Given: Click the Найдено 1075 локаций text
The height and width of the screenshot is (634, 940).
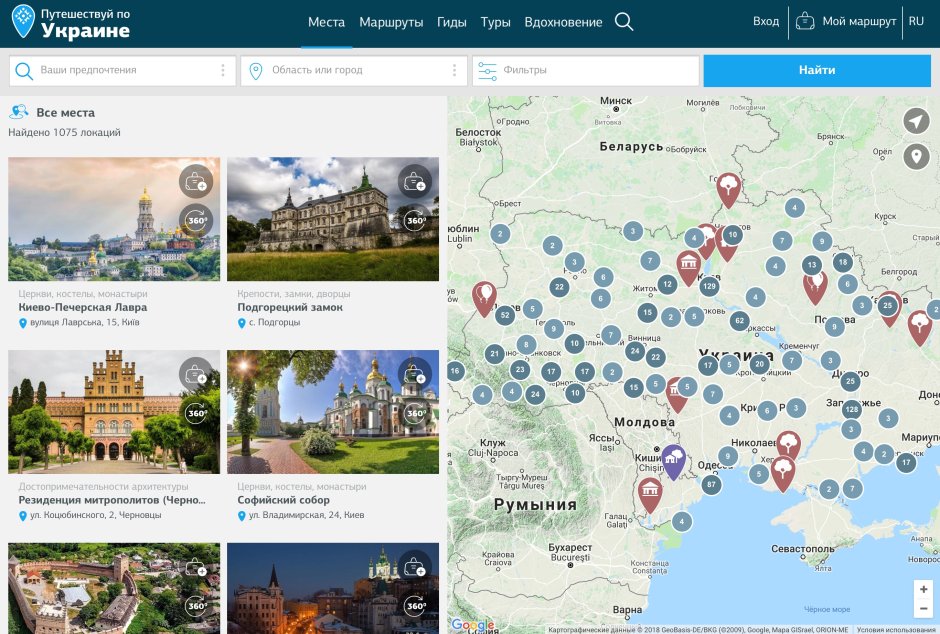Looking at the screenshot, I should [x=64, y=132].
